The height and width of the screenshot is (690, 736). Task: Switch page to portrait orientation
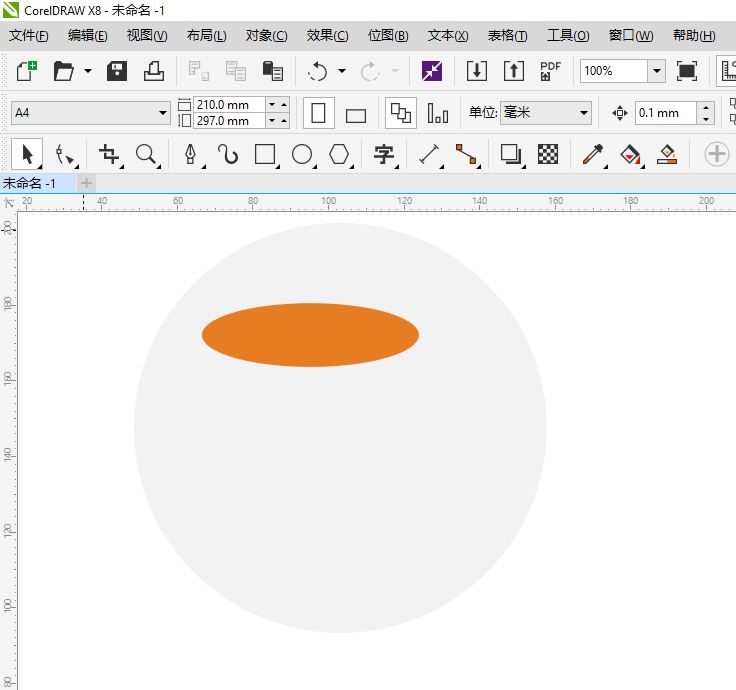tap(319, 113)
